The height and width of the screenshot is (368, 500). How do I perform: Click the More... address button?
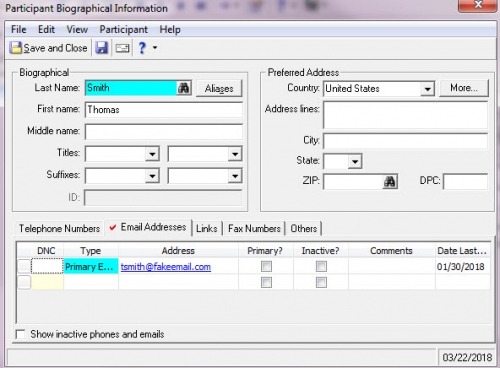coord(464,88)
